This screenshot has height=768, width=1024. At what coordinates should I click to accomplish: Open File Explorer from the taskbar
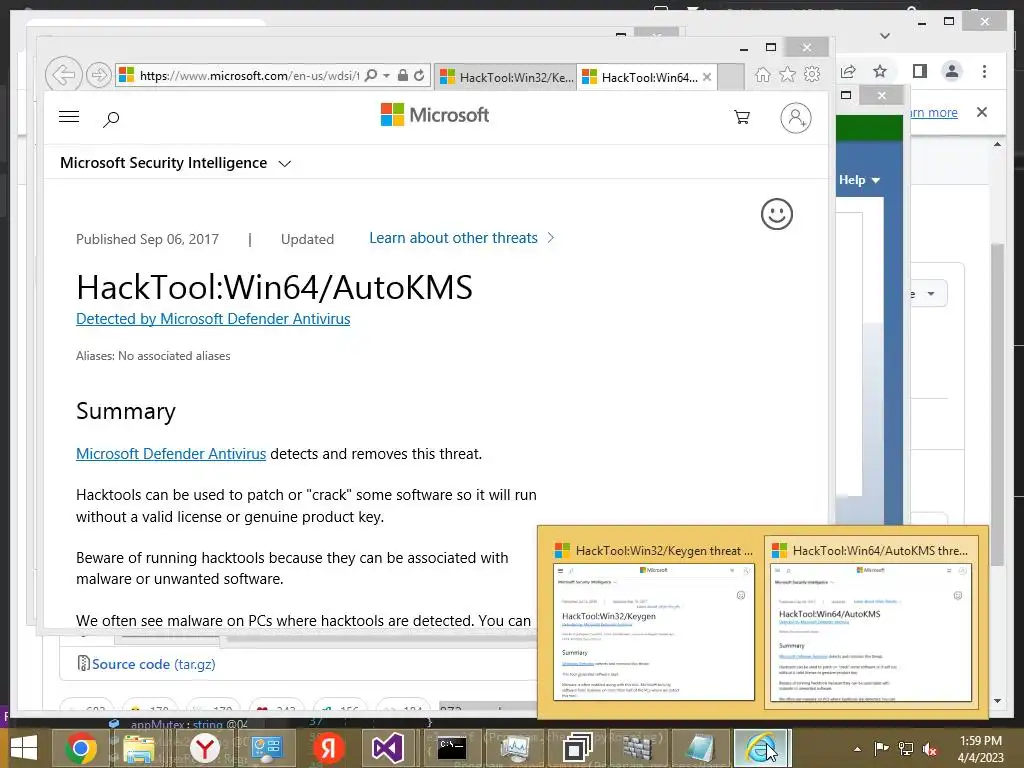tap(139, 748)
